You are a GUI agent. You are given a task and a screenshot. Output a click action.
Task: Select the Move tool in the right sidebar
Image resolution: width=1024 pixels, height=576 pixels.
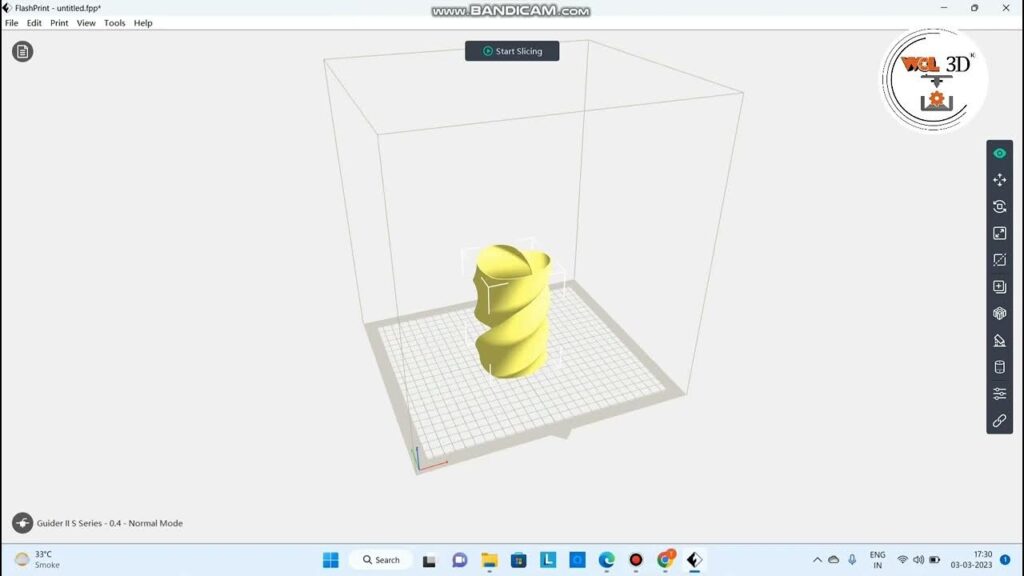point(999,180)
